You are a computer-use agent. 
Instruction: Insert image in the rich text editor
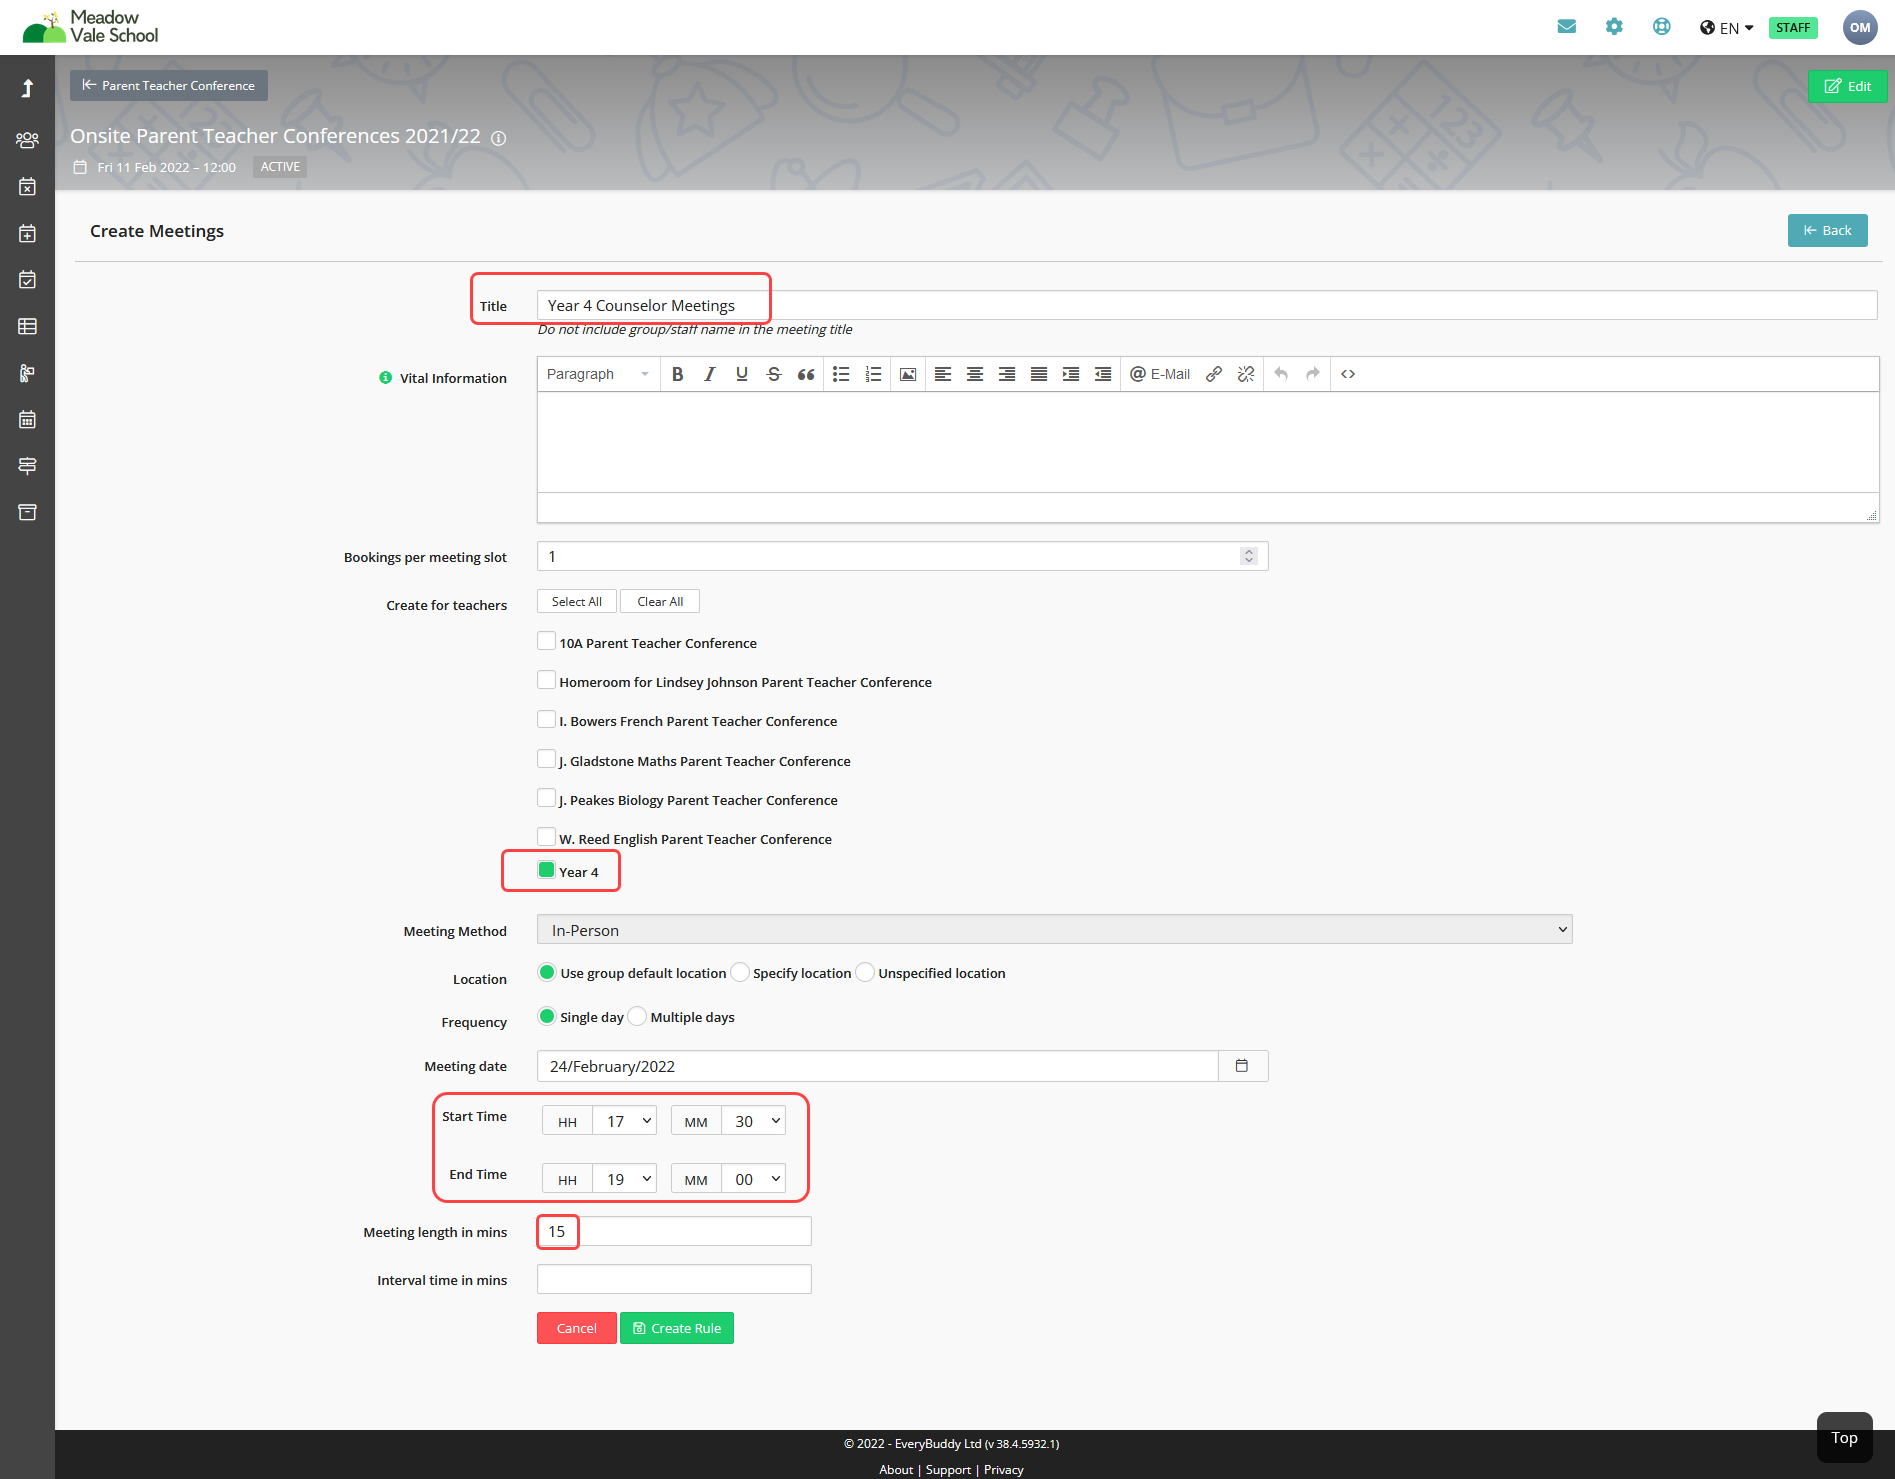pyautogui.click(x=908, y=374)
